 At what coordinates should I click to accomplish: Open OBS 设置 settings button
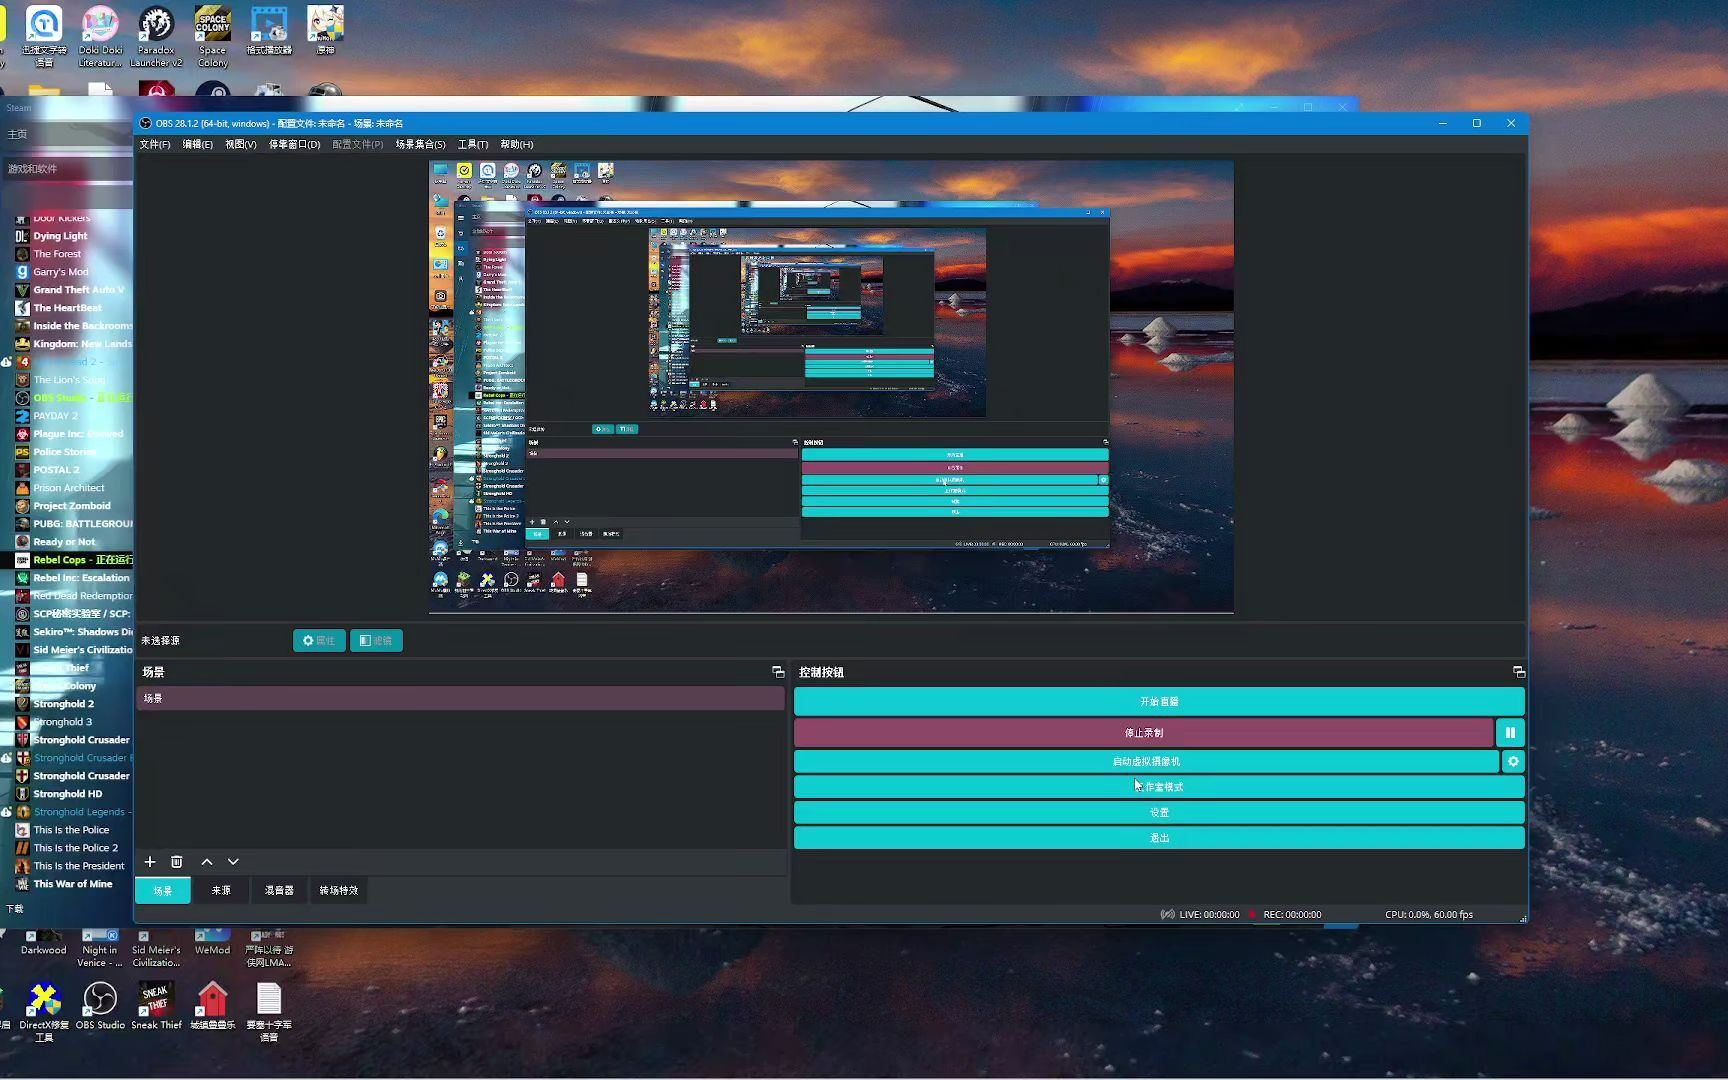click(x=1159, y=813)
